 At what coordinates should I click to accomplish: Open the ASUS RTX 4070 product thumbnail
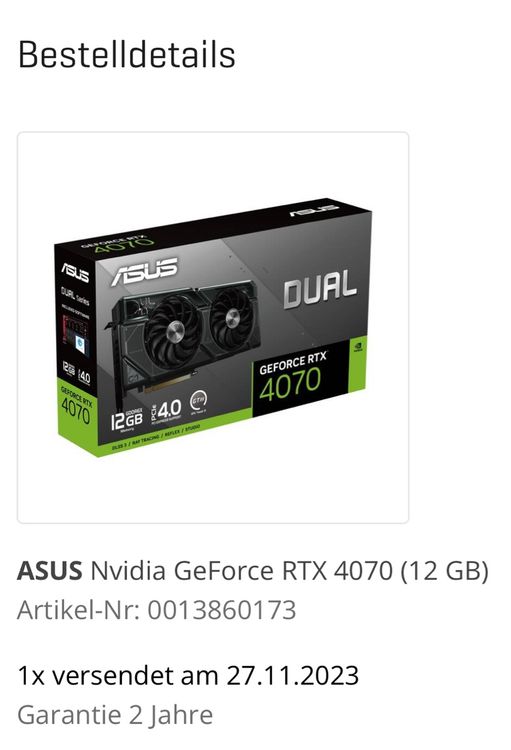point(213,328)
